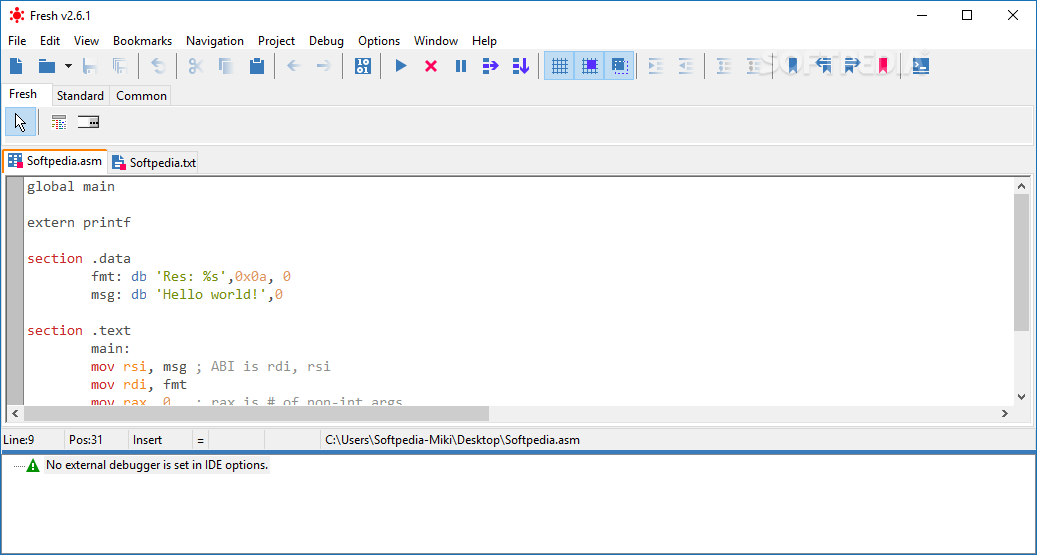The image size is (1037, 555).
Task: Go to next bookmark icon
Action: (852, 65)
